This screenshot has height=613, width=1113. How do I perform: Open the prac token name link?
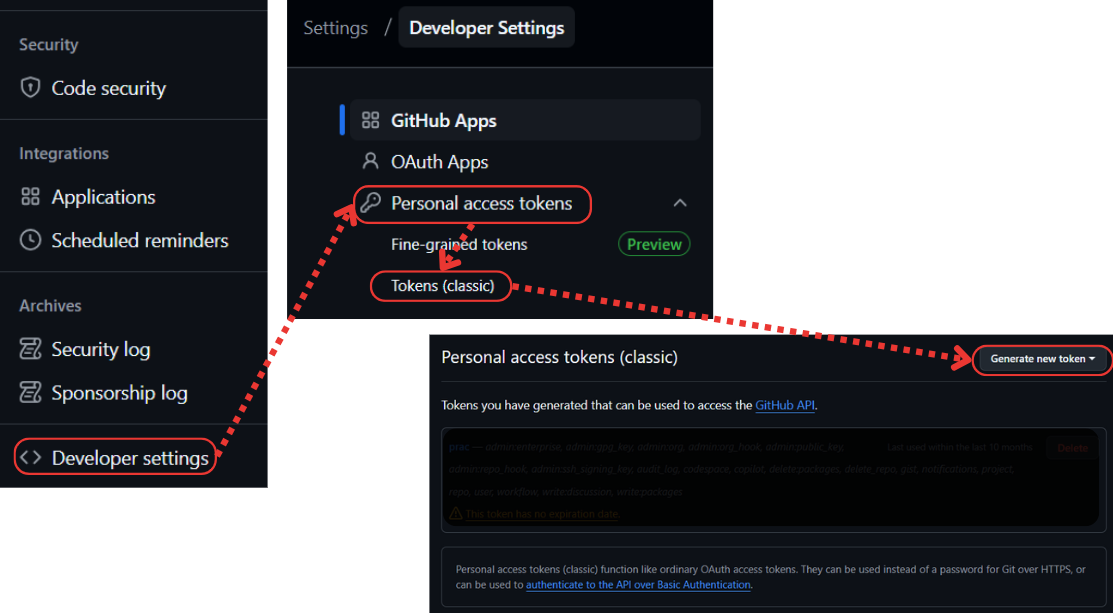459,447
